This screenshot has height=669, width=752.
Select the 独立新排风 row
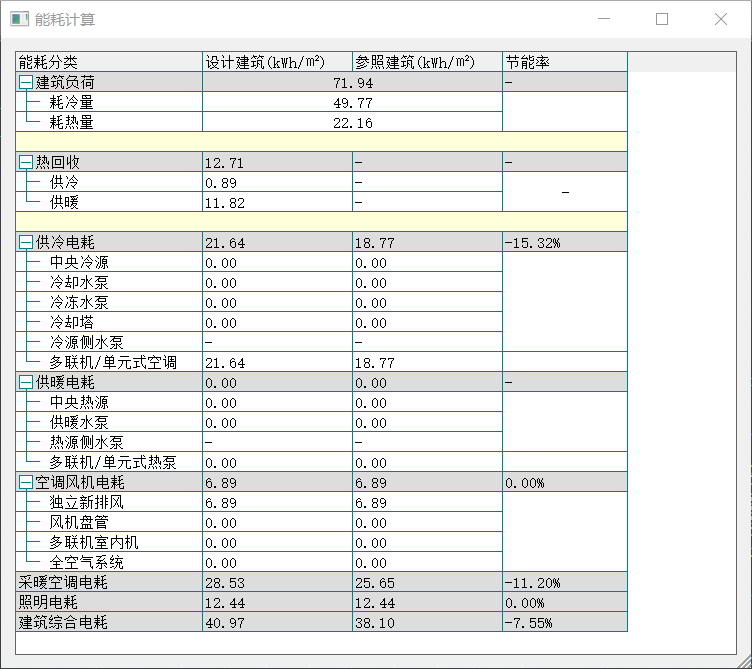[x=86, y=502]
